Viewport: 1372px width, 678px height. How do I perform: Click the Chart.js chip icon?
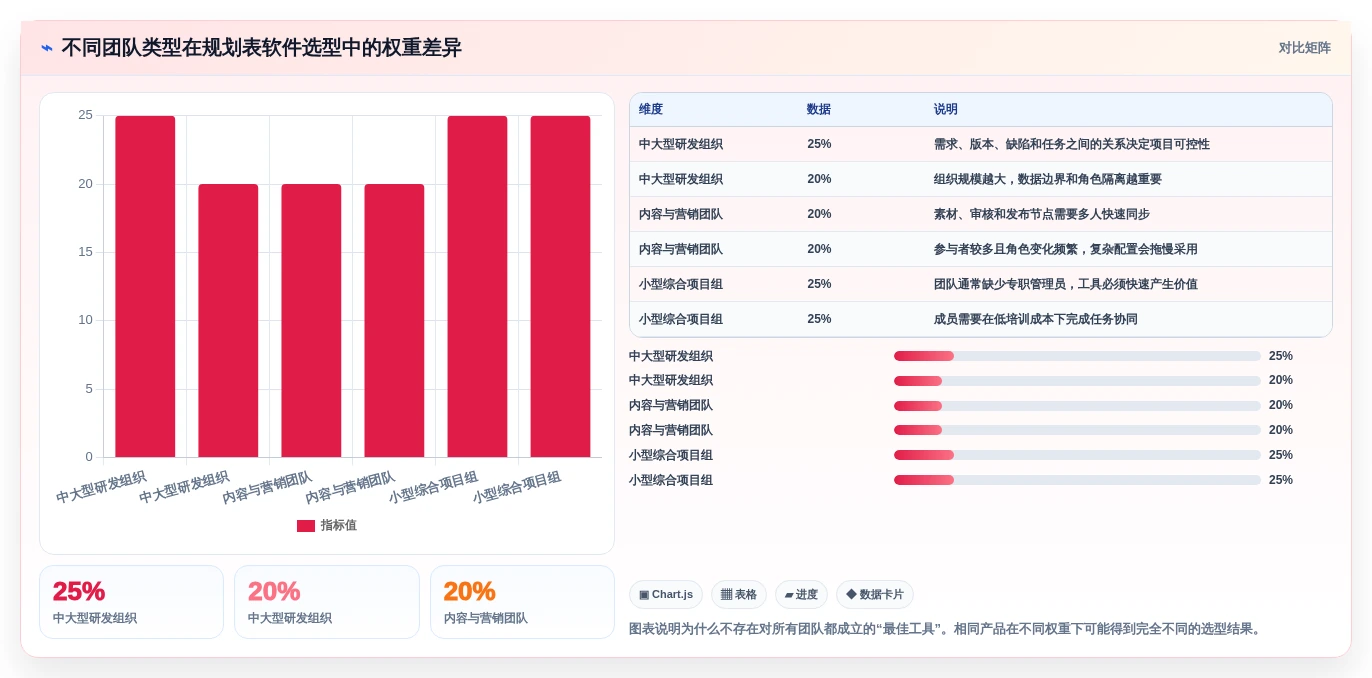tap(644, 595)
